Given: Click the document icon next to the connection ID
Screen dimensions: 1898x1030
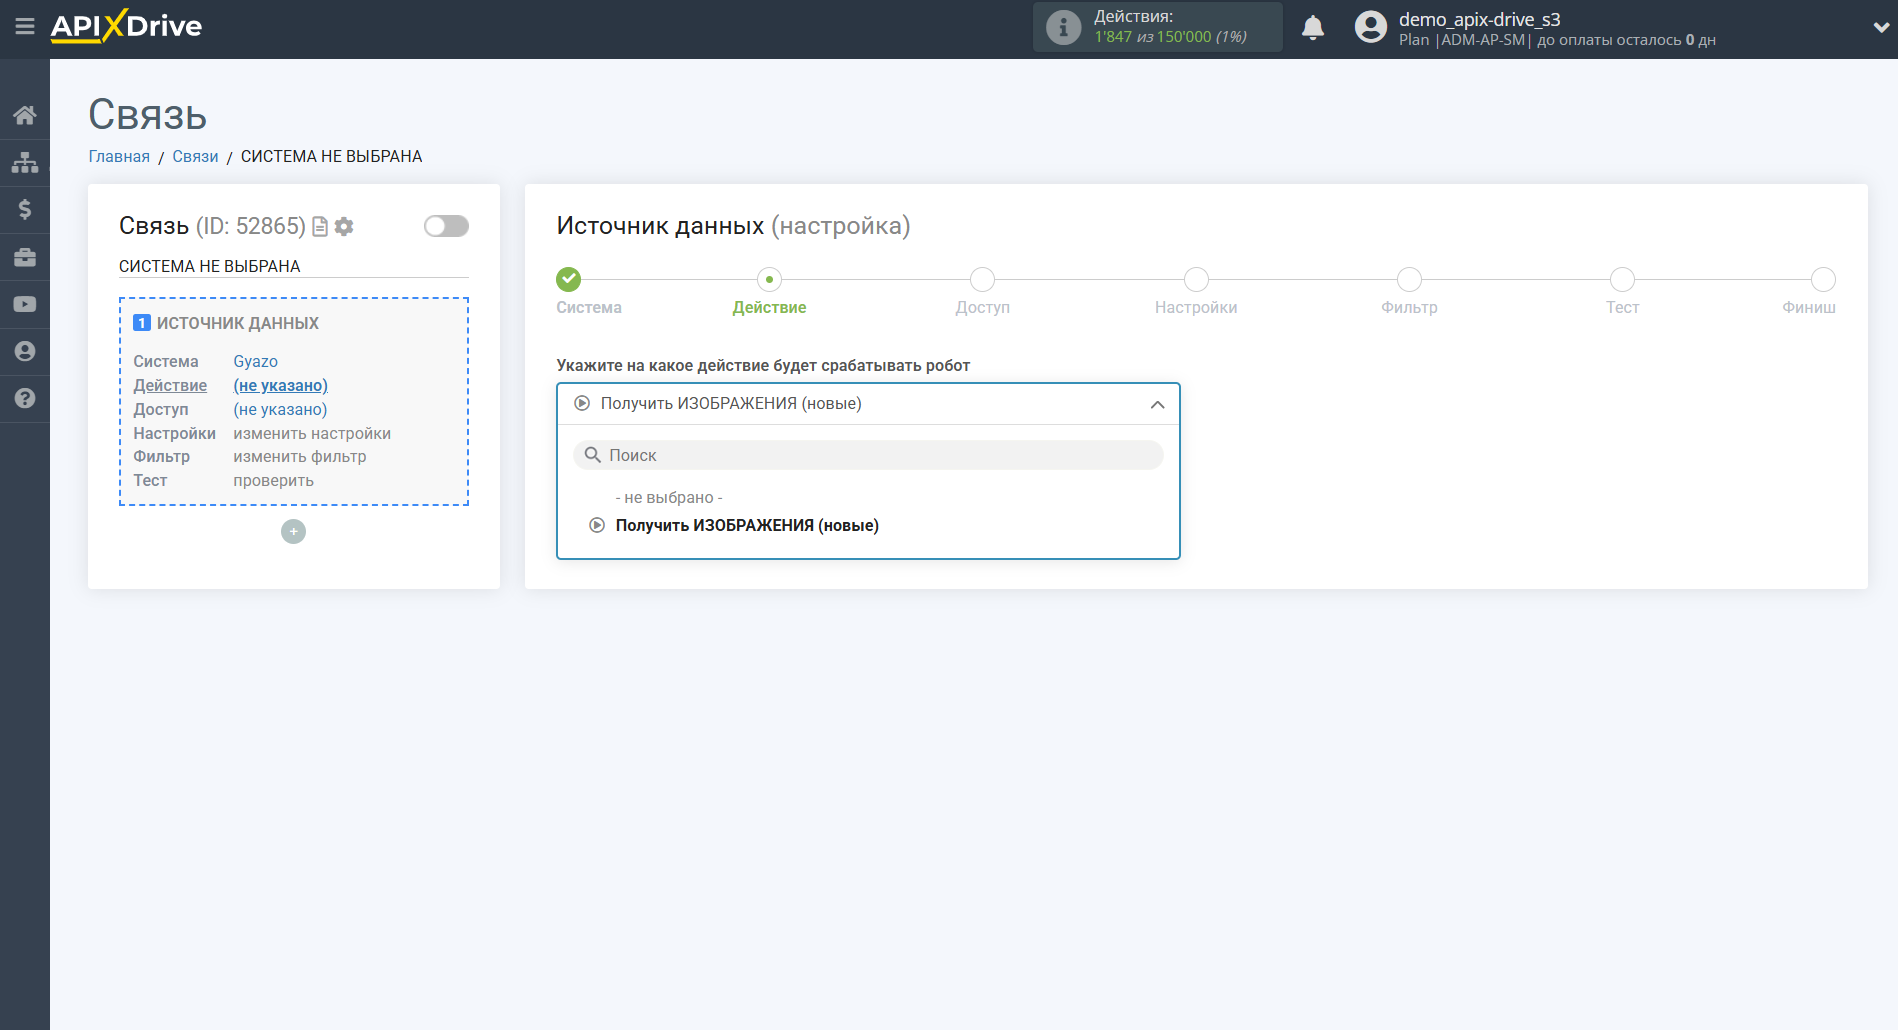Looking at the screenshot, I should pos(320,227).
